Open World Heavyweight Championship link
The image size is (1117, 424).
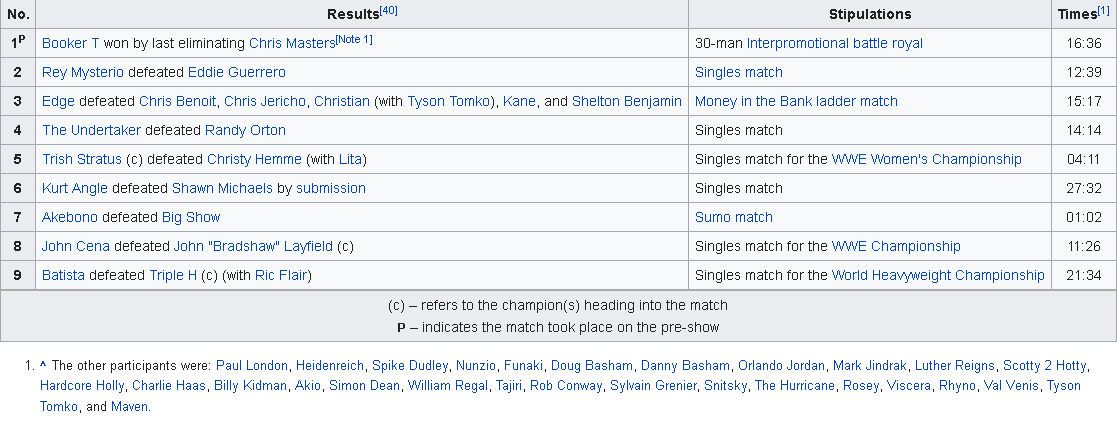(x=937, y=275)
